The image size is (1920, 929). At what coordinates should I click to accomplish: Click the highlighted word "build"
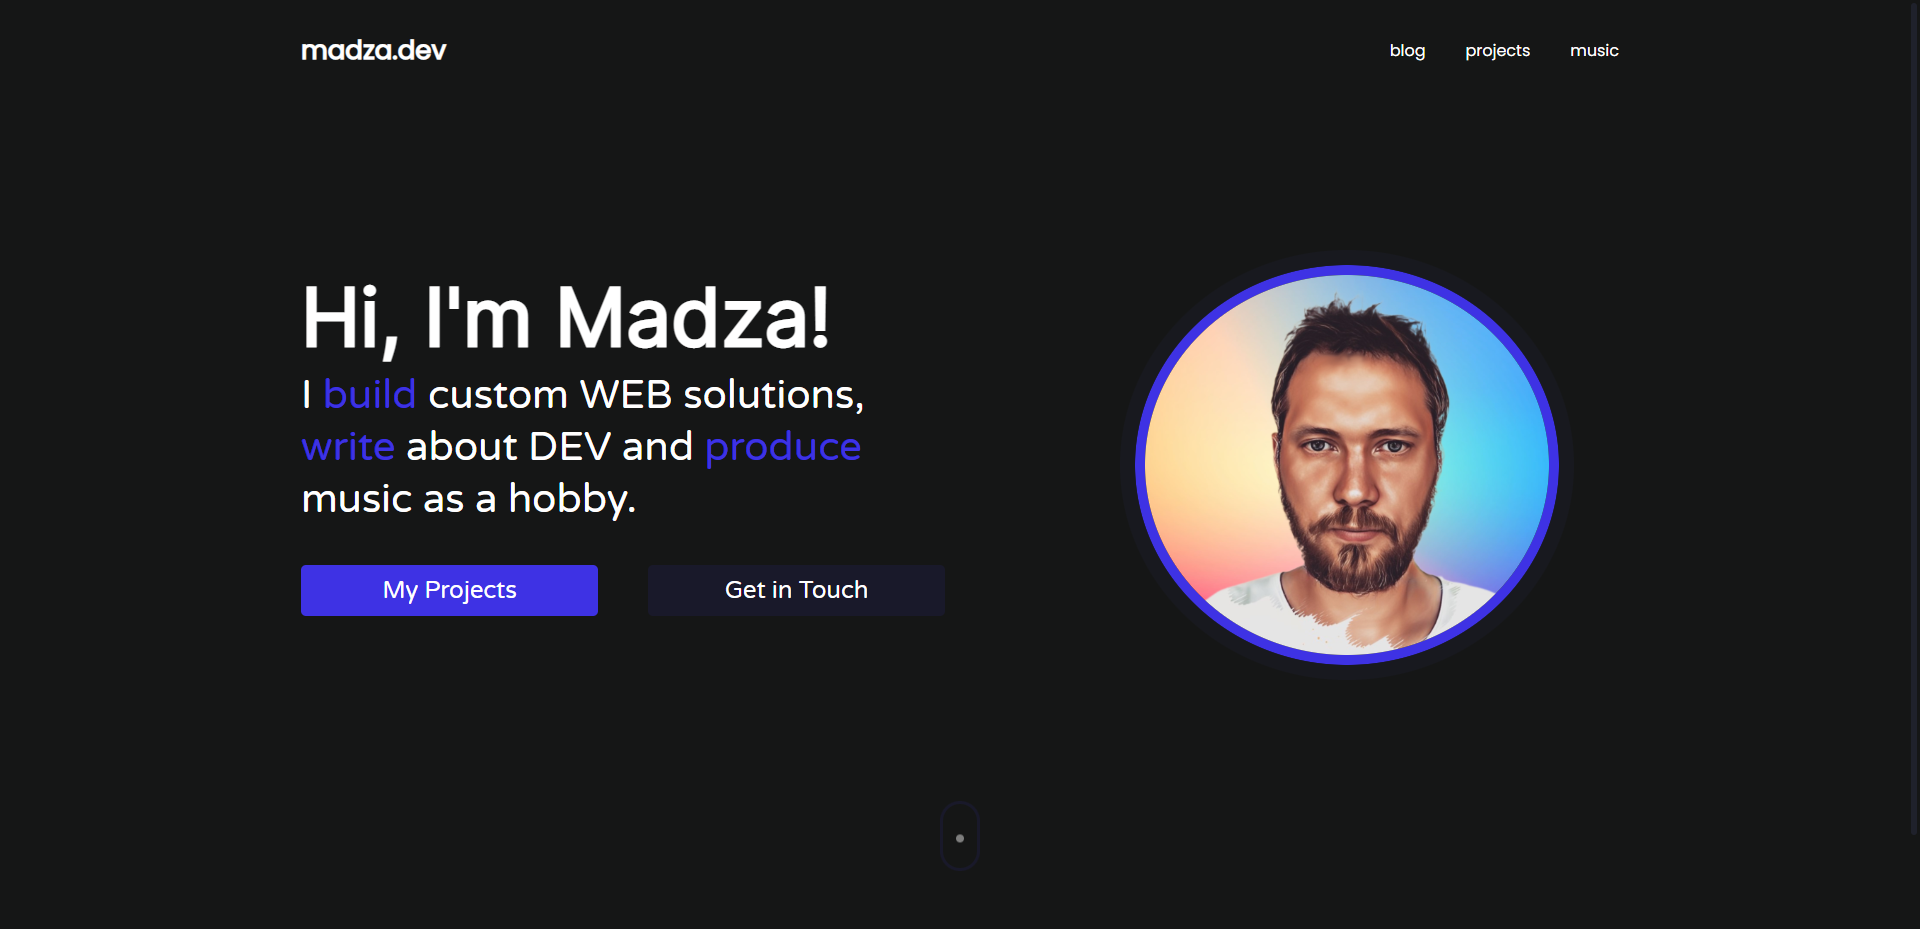369,394
